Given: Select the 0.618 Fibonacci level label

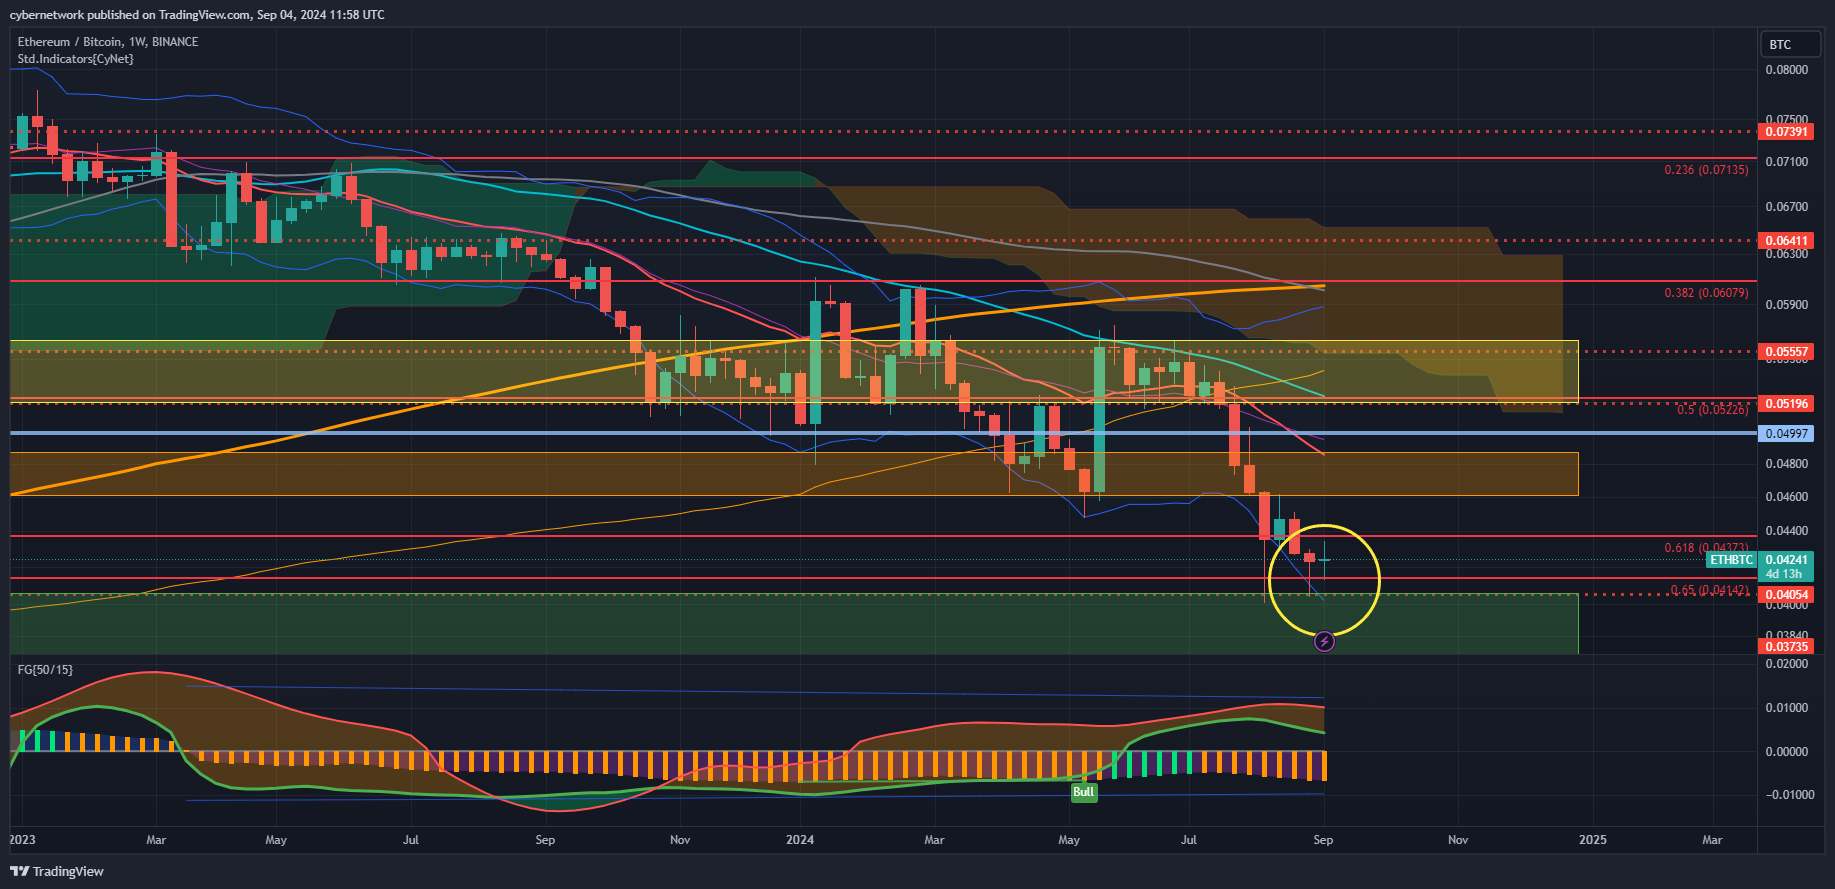Looking at the screenshot, I should [1706, 548].
